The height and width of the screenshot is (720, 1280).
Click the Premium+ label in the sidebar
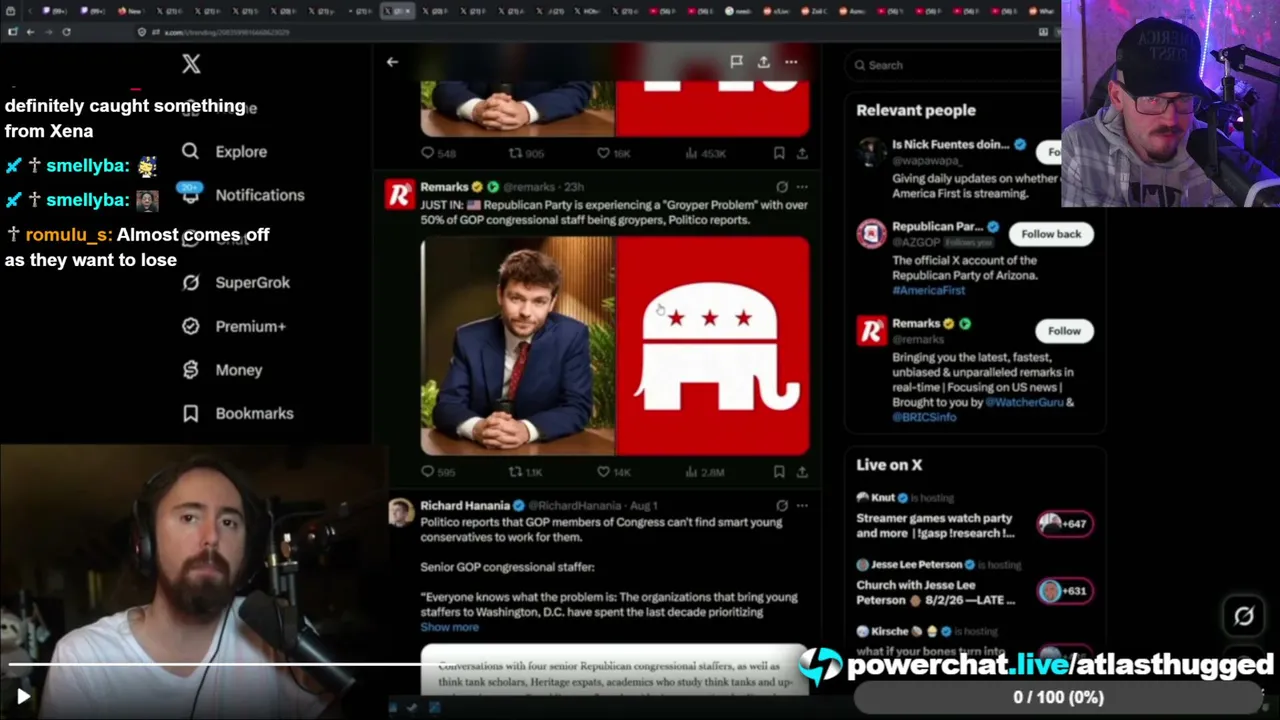[x=250, y=326]
